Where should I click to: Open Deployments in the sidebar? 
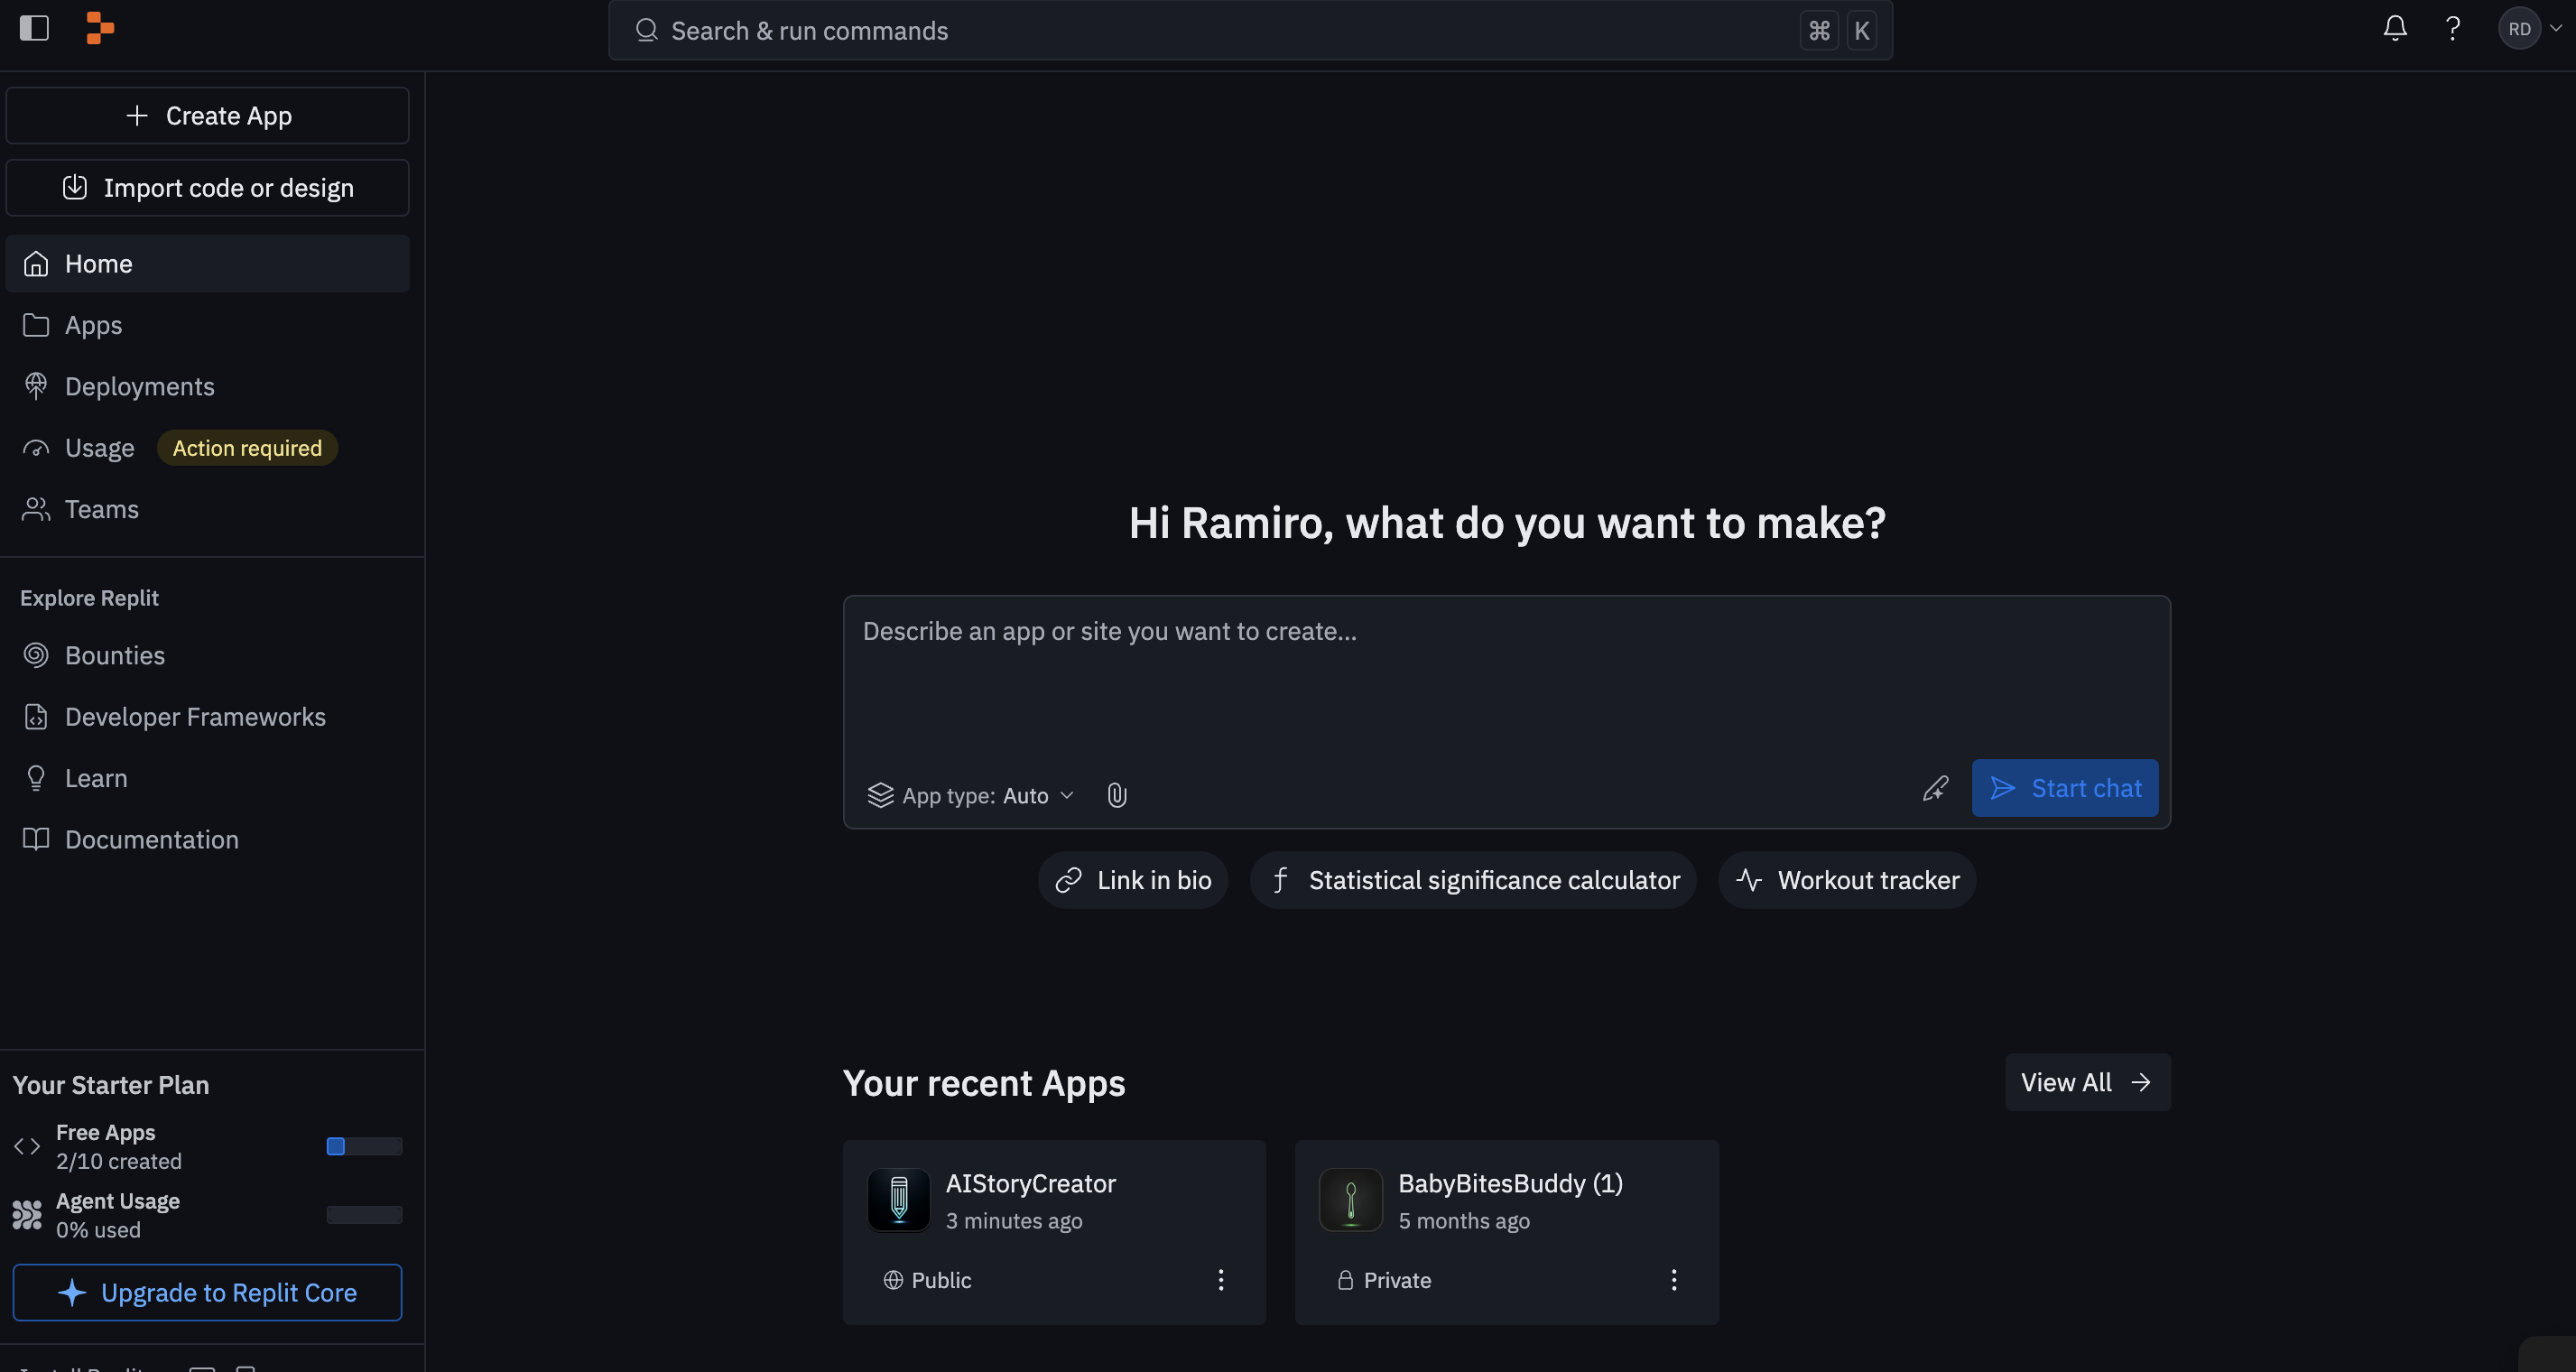click(208, 386)
